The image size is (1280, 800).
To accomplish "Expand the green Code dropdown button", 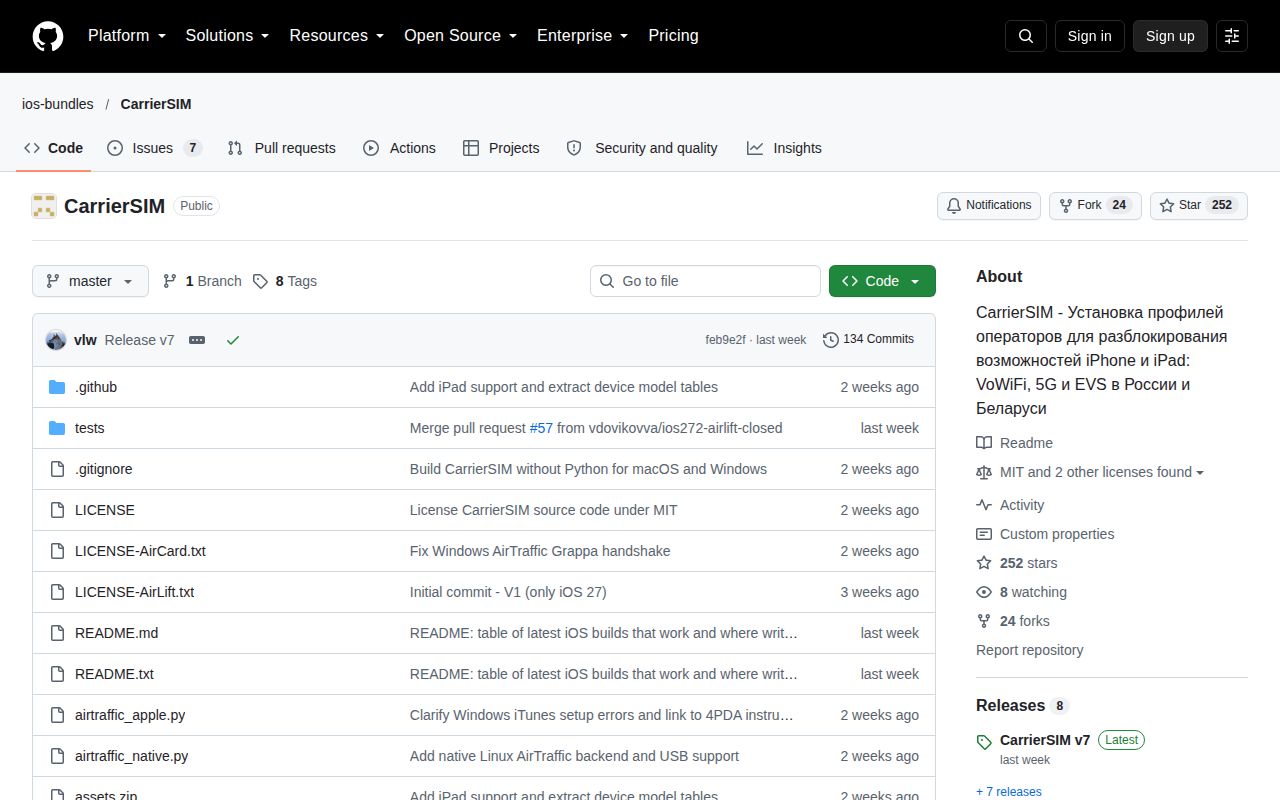I will (x=882, y=281).
